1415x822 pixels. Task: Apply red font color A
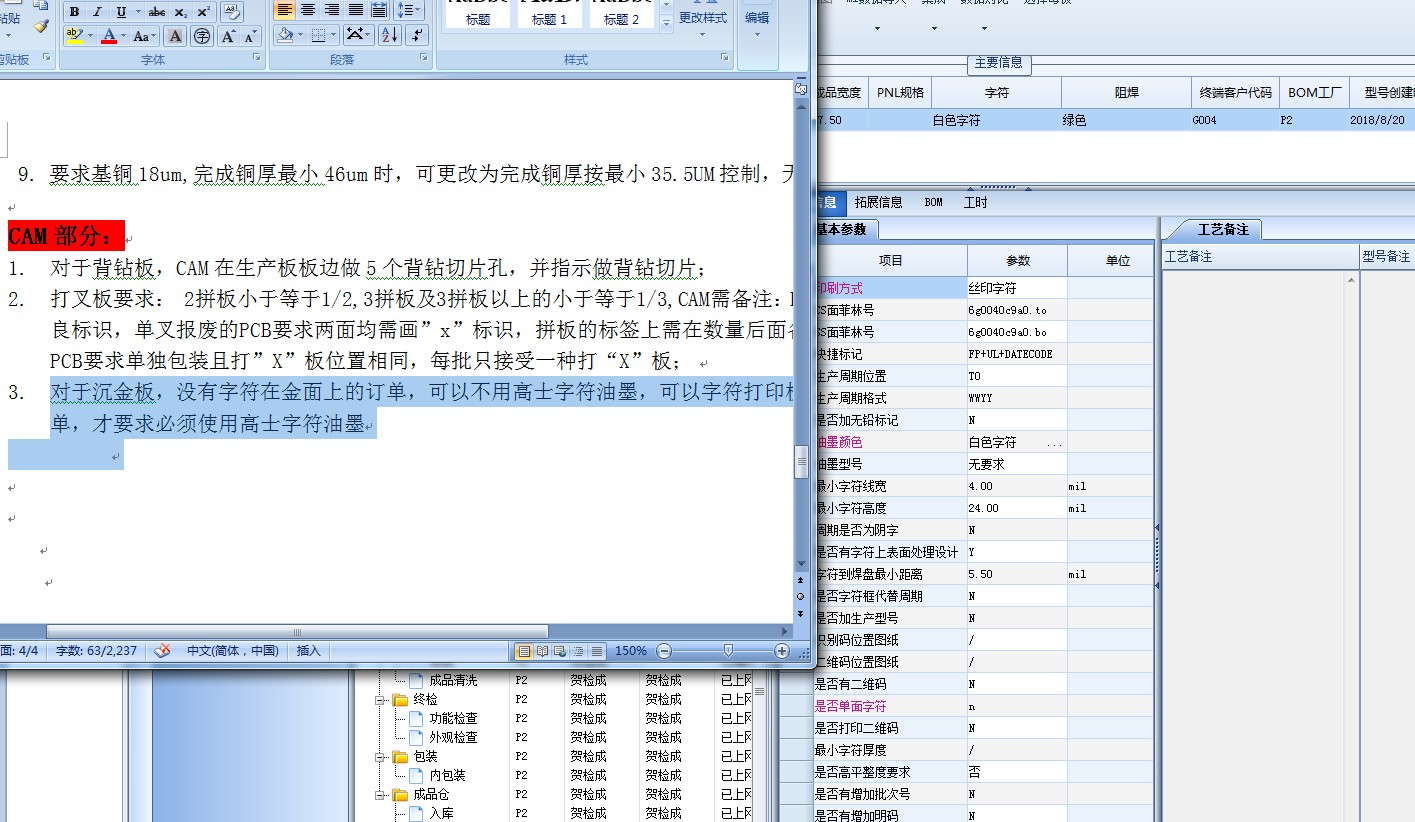click(x=109, y=36)
